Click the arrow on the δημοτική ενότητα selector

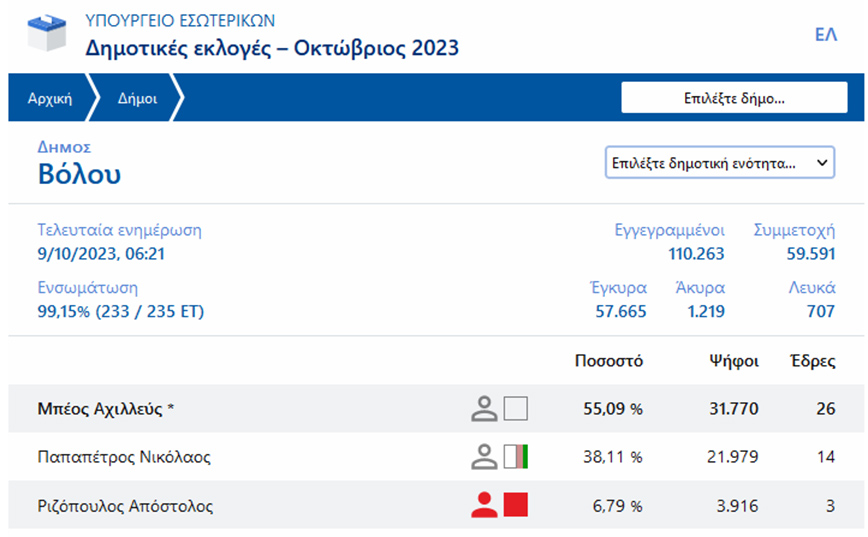pyautogui.click(x=822, y=162)
